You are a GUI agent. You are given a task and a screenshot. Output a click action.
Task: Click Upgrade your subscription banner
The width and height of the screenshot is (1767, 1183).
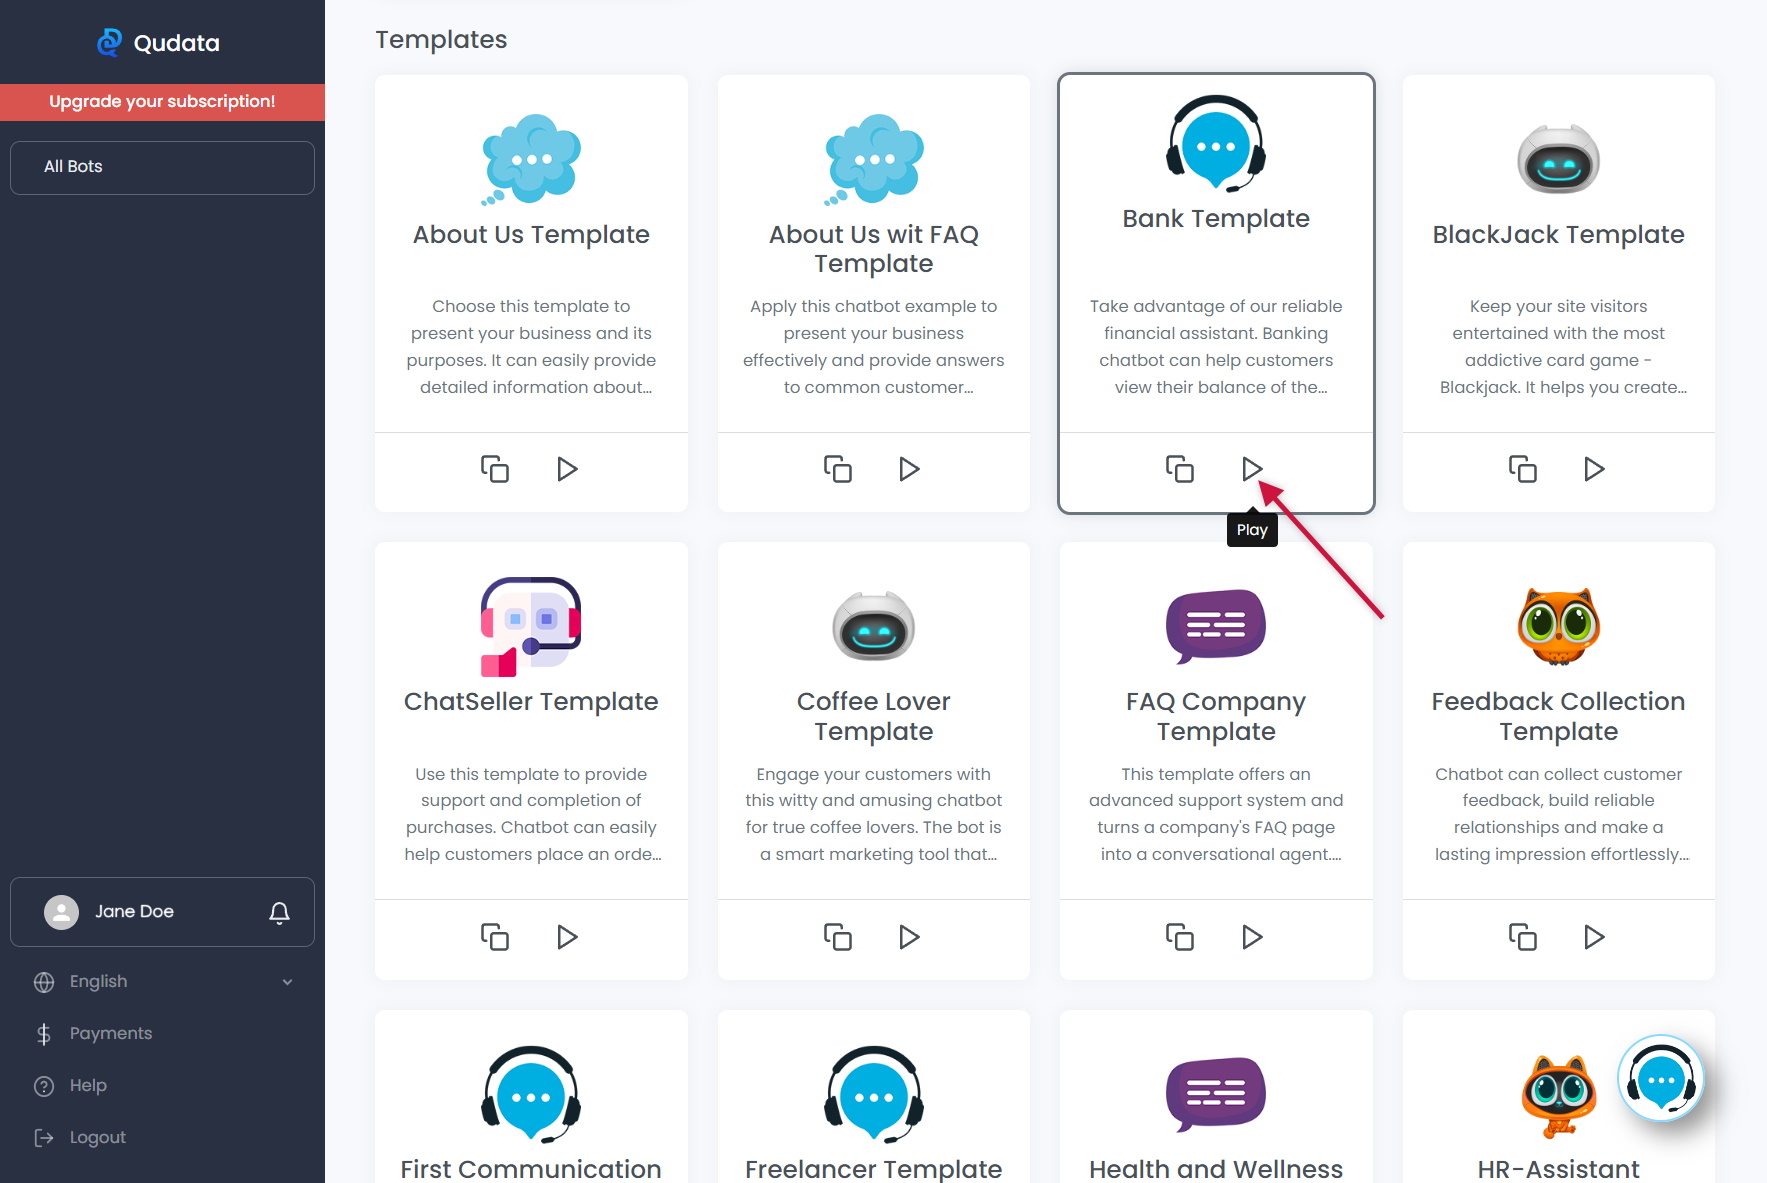[x=162, y=102]
